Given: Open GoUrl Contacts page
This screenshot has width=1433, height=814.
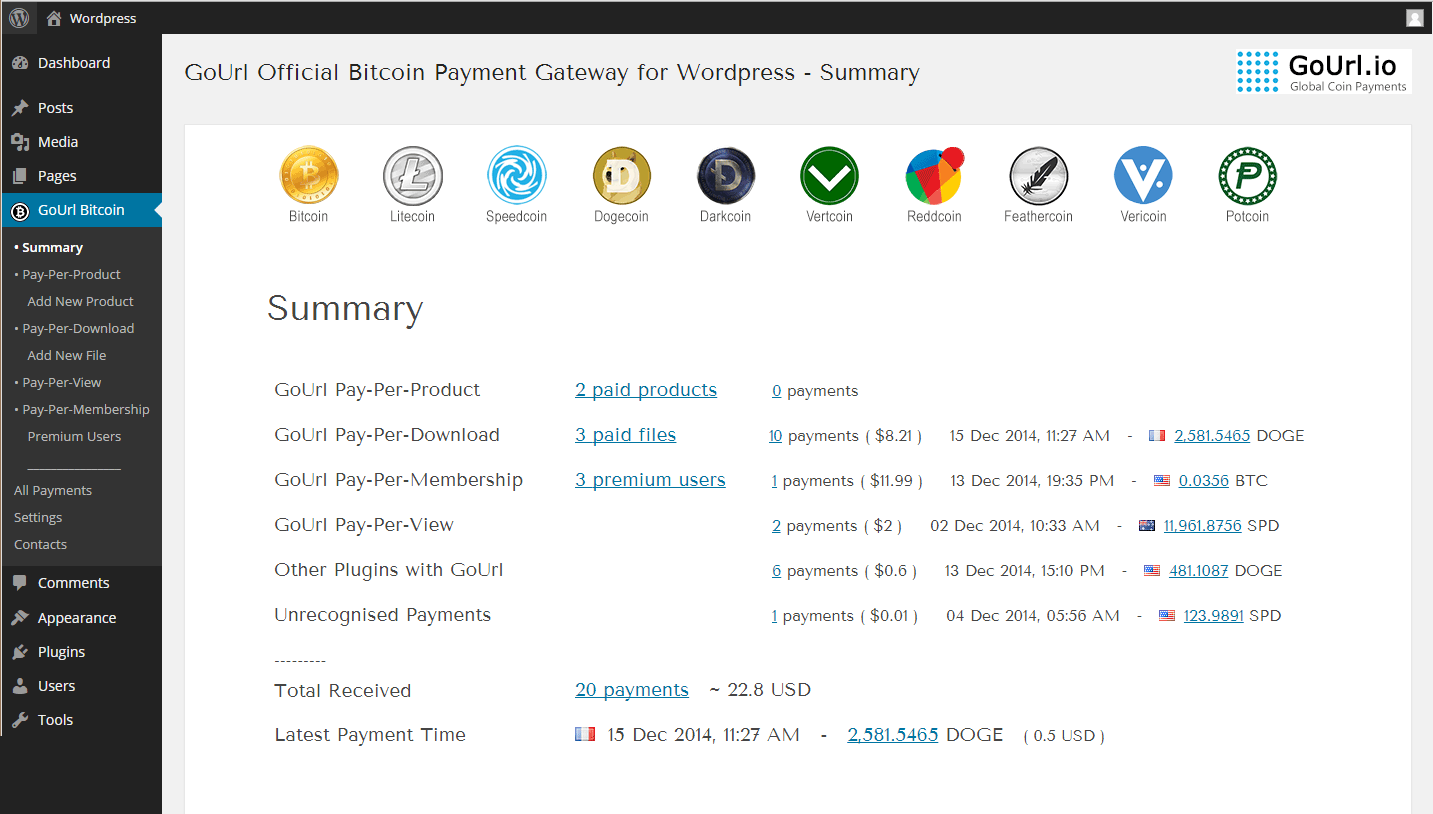Looking at the screenshot, I should (x=40, y=544).
